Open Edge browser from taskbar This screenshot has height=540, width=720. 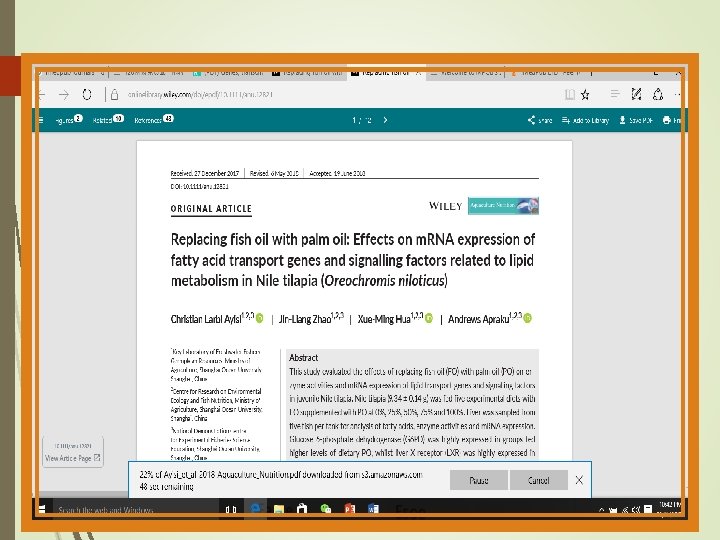coord(255,509)
